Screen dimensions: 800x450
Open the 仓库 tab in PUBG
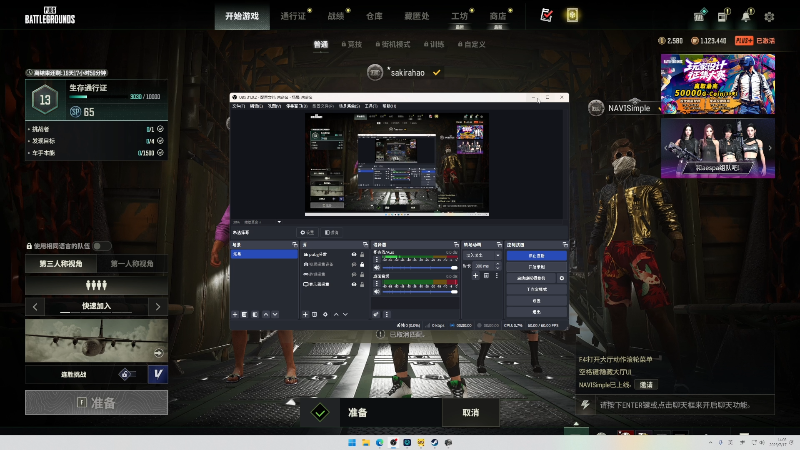click(374, 16)
